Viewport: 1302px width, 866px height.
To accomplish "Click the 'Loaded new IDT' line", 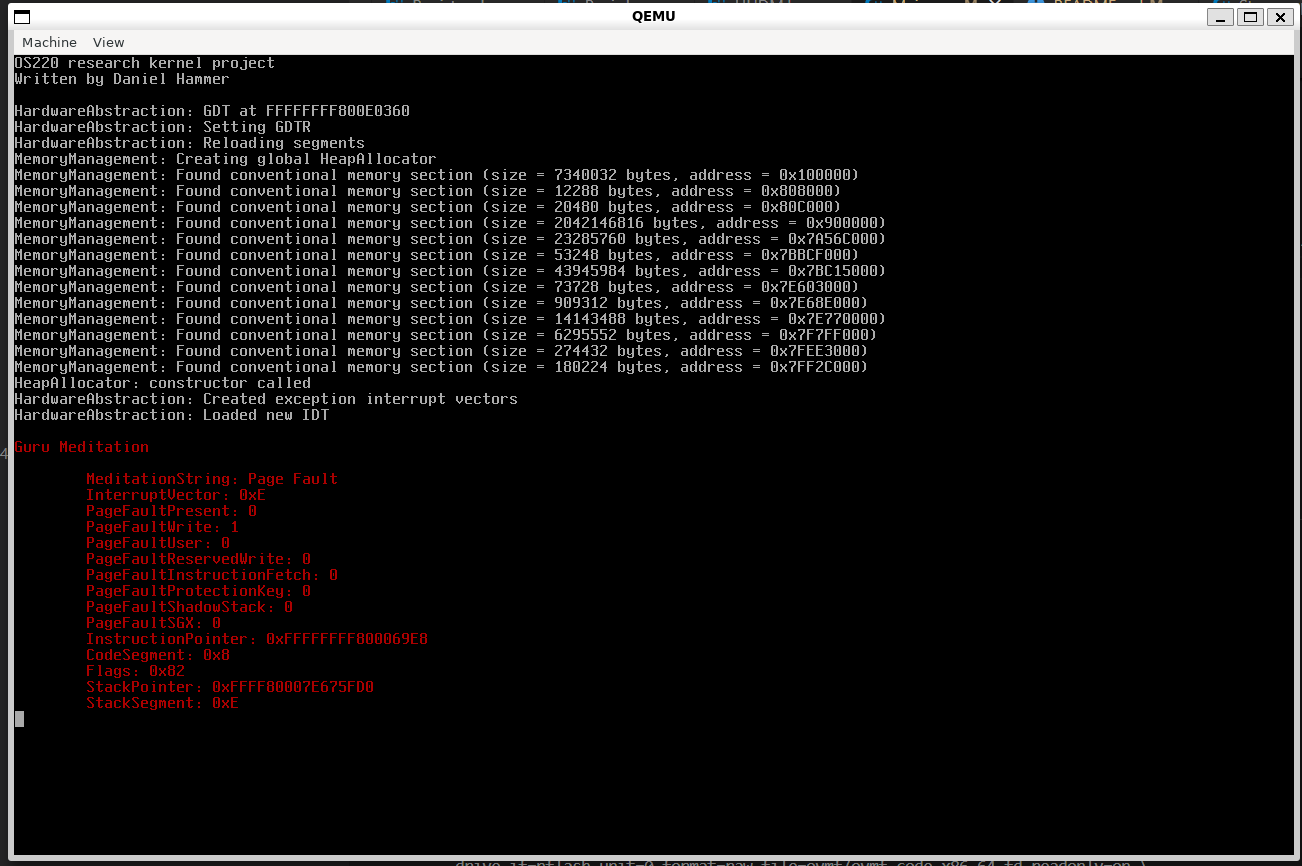I will pyautogui.click(x=171, y=415).
